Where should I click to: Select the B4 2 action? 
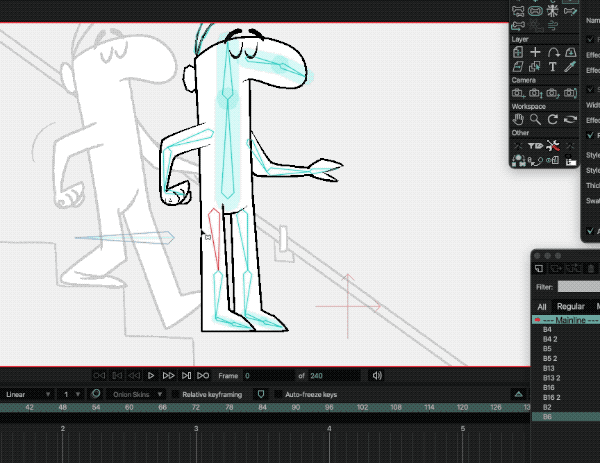pos(566,339)
